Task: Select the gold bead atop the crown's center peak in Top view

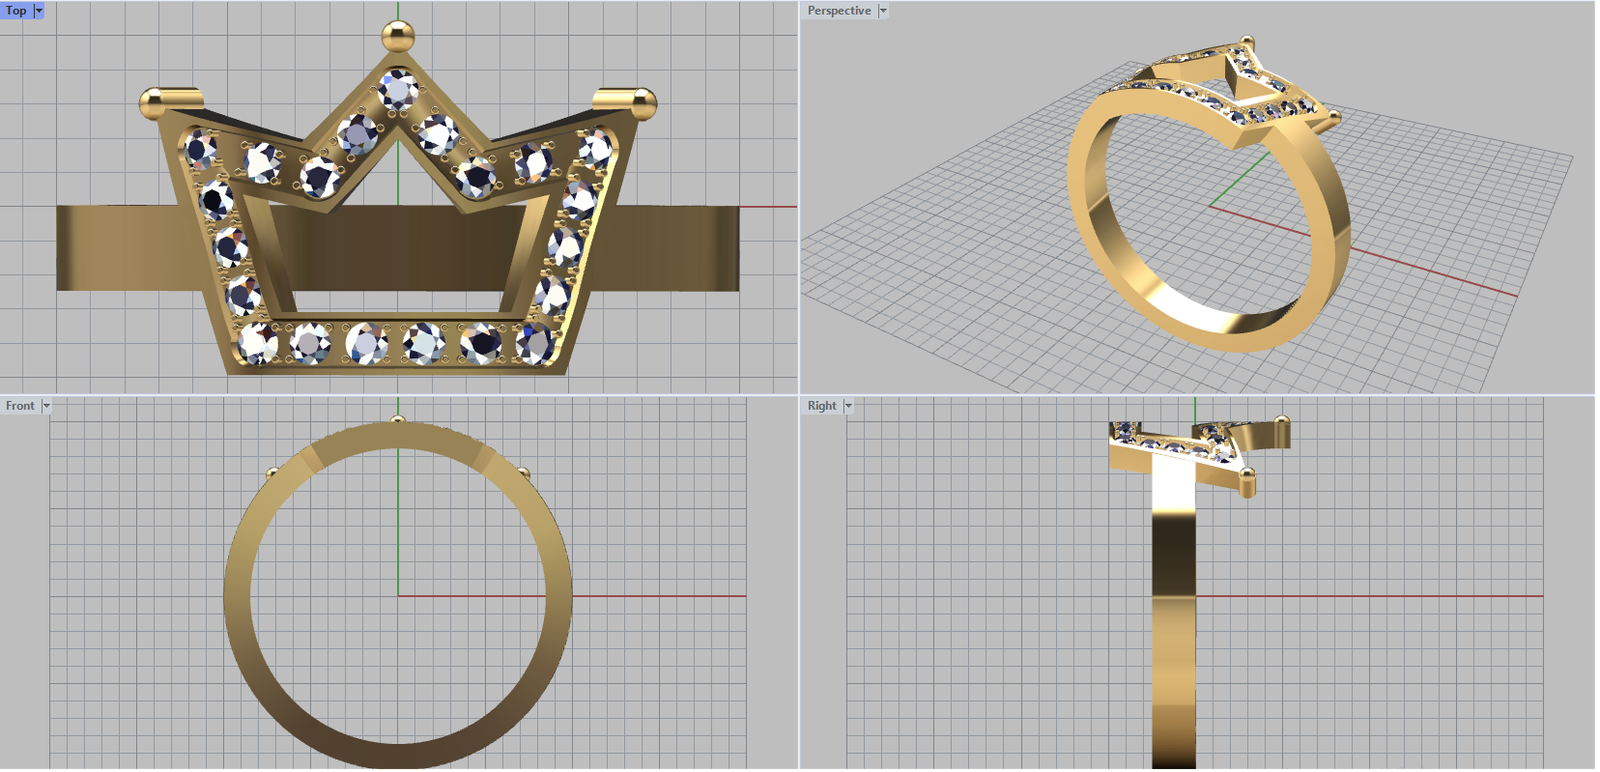Action: click(398, 38)
